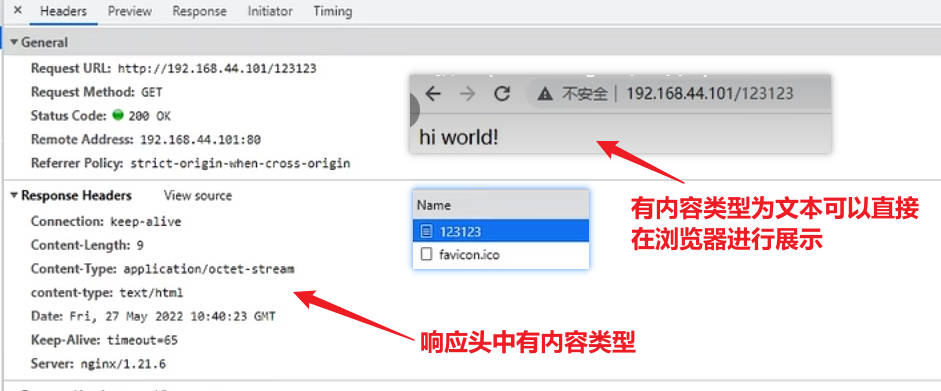This screenshot has width=941, height=391.
Task: Click the document icon beside 123123
Action: [426, 231]
